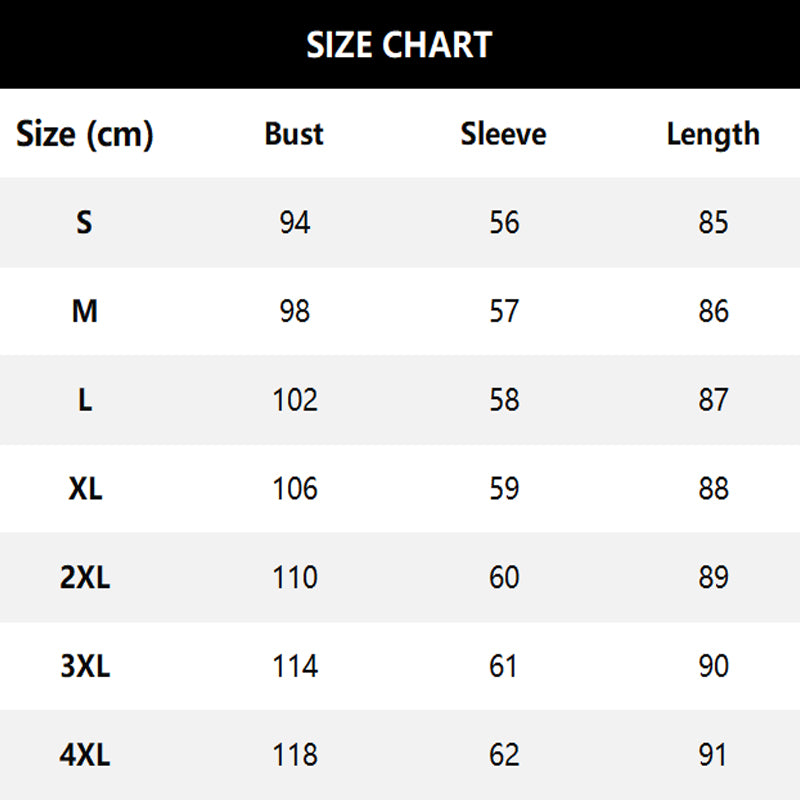Select the M size row label
The width and height of the screenshot is (800, 800).
pyautogui.click(x=85, y=311)
